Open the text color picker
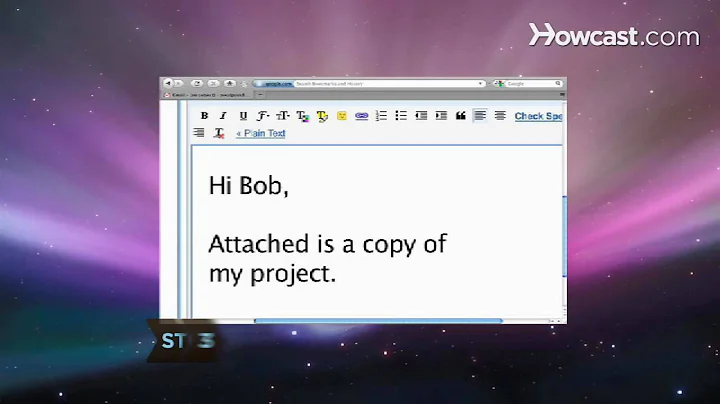720x404 pixels. pos(303,116)
